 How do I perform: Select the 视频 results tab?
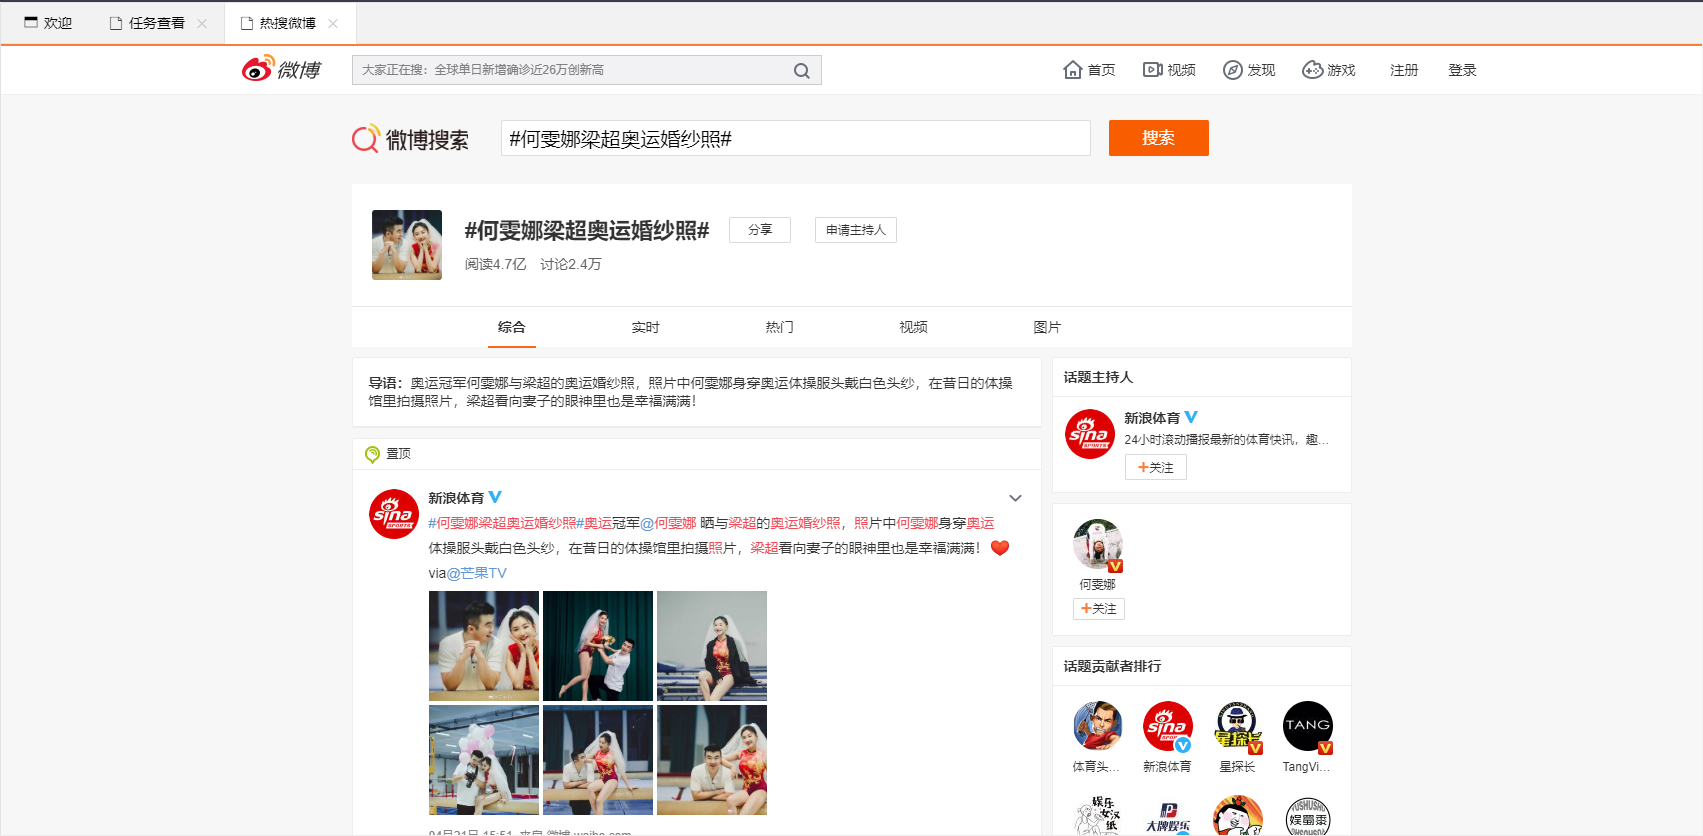[x=914, y=327]
